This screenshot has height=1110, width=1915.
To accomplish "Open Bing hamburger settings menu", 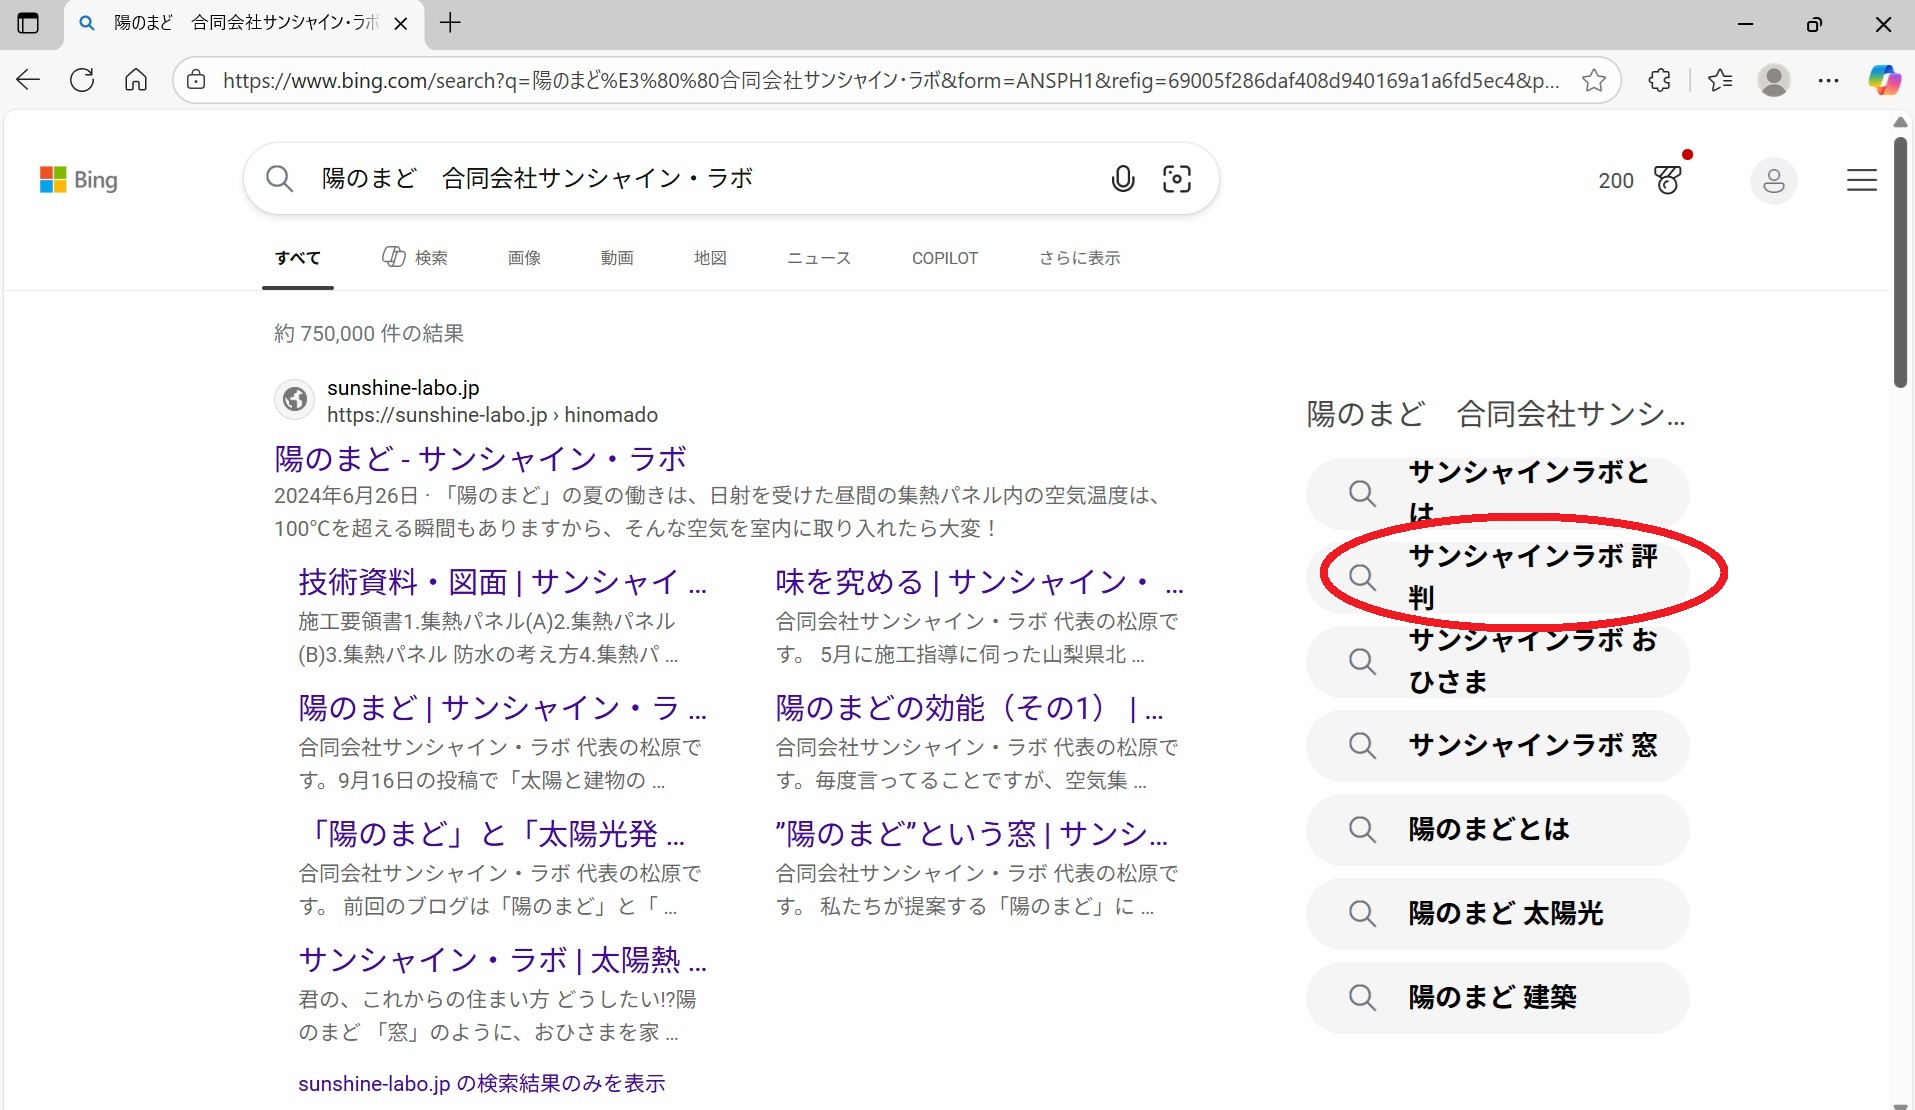I will [x=1861, y=180].
